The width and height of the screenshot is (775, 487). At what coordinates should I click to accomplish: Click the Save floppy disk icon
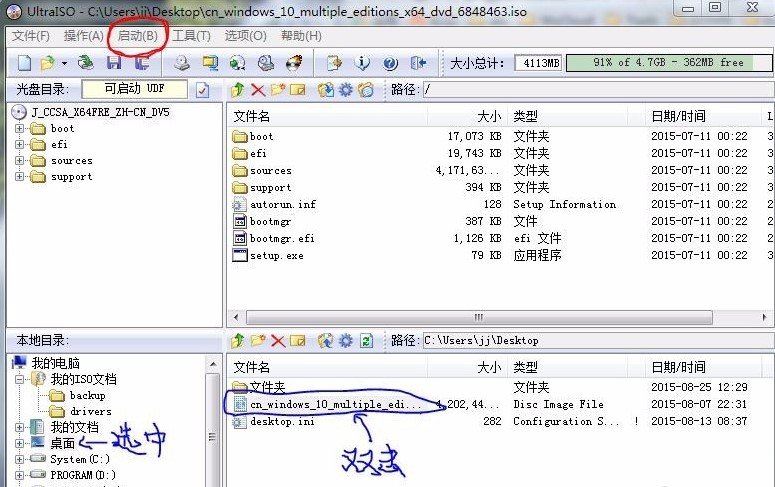pos(114,62)
